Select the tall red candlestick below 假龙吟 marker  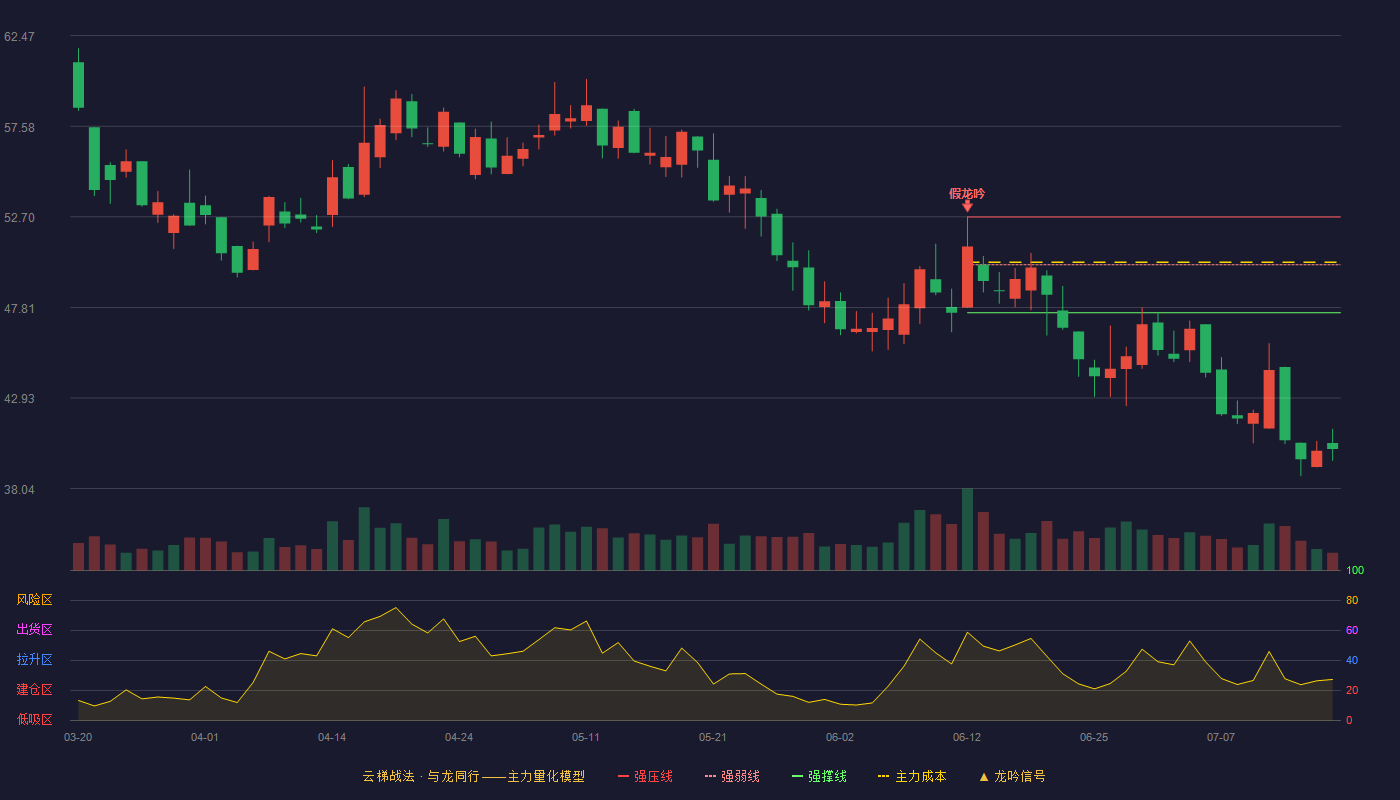pos(967,277)
